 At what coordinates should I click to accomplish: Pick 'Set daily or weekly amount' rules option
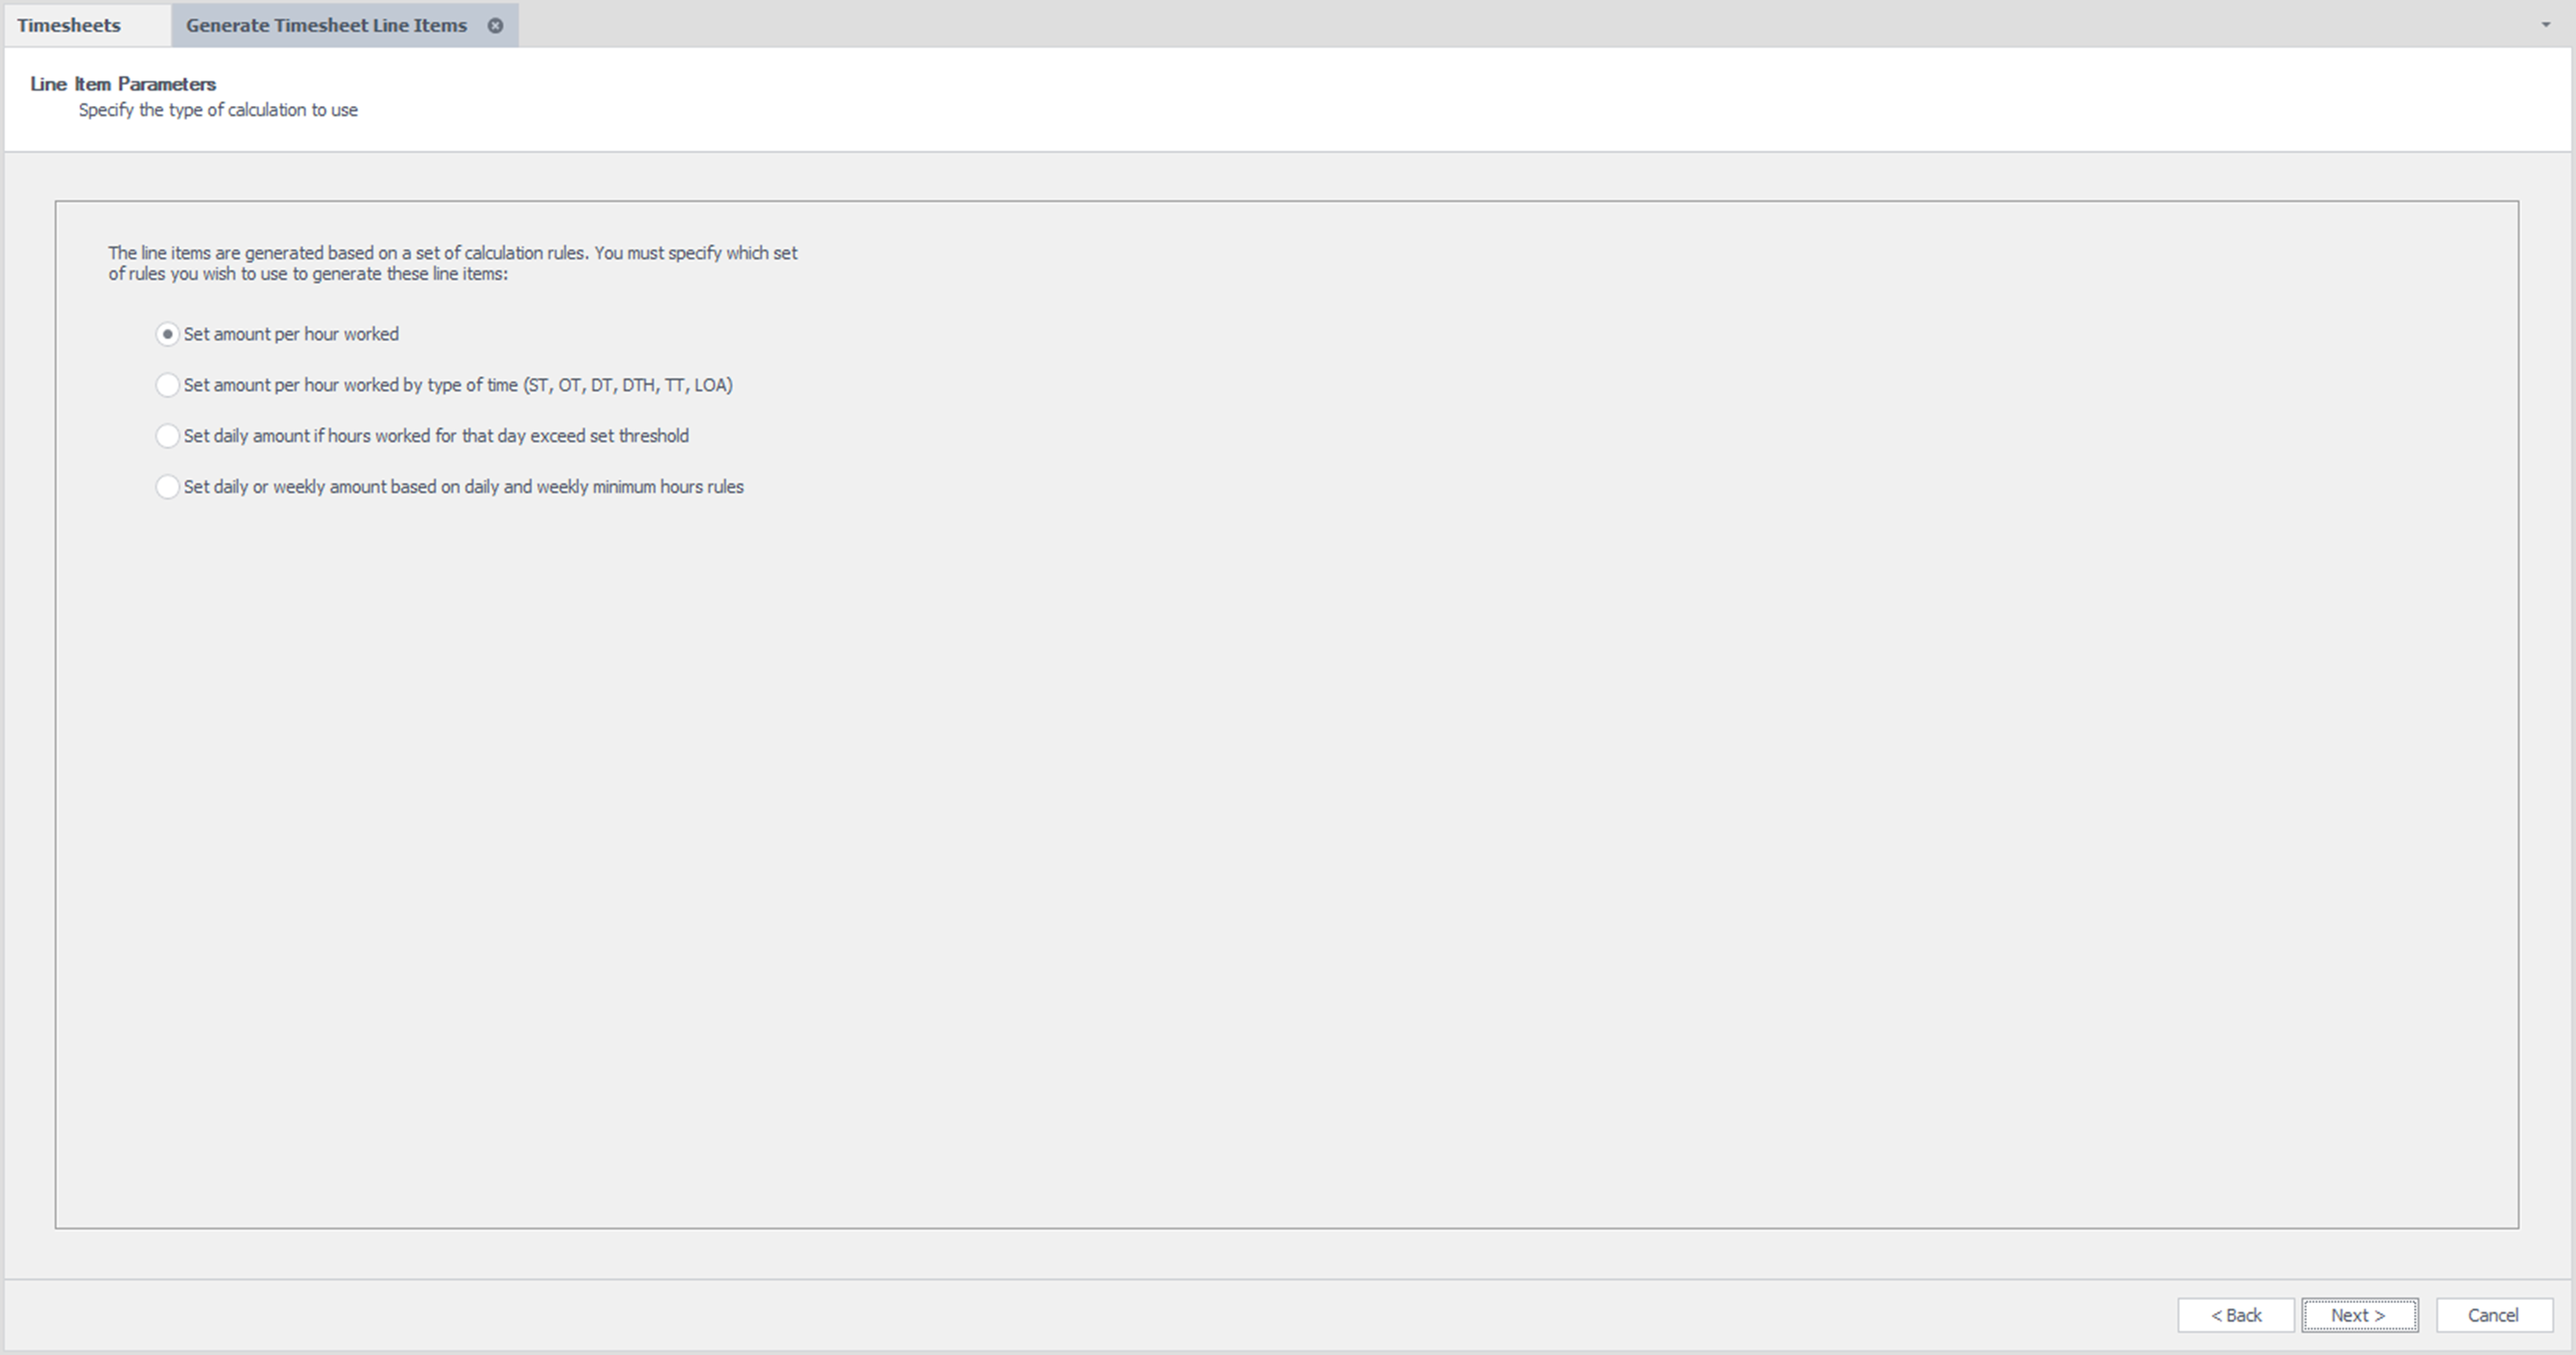point(463,487)
